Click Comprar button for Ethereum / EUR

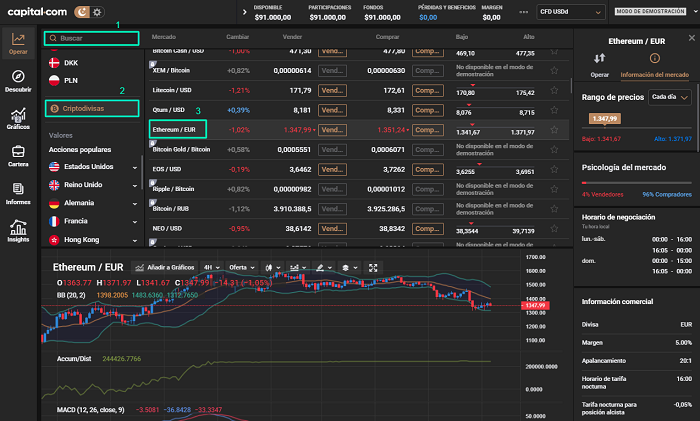coord(428,130)
